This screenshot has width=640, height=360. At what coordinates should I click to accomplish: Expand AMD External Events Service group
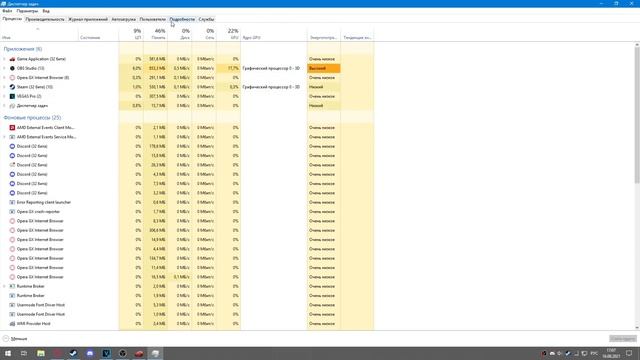4,137
